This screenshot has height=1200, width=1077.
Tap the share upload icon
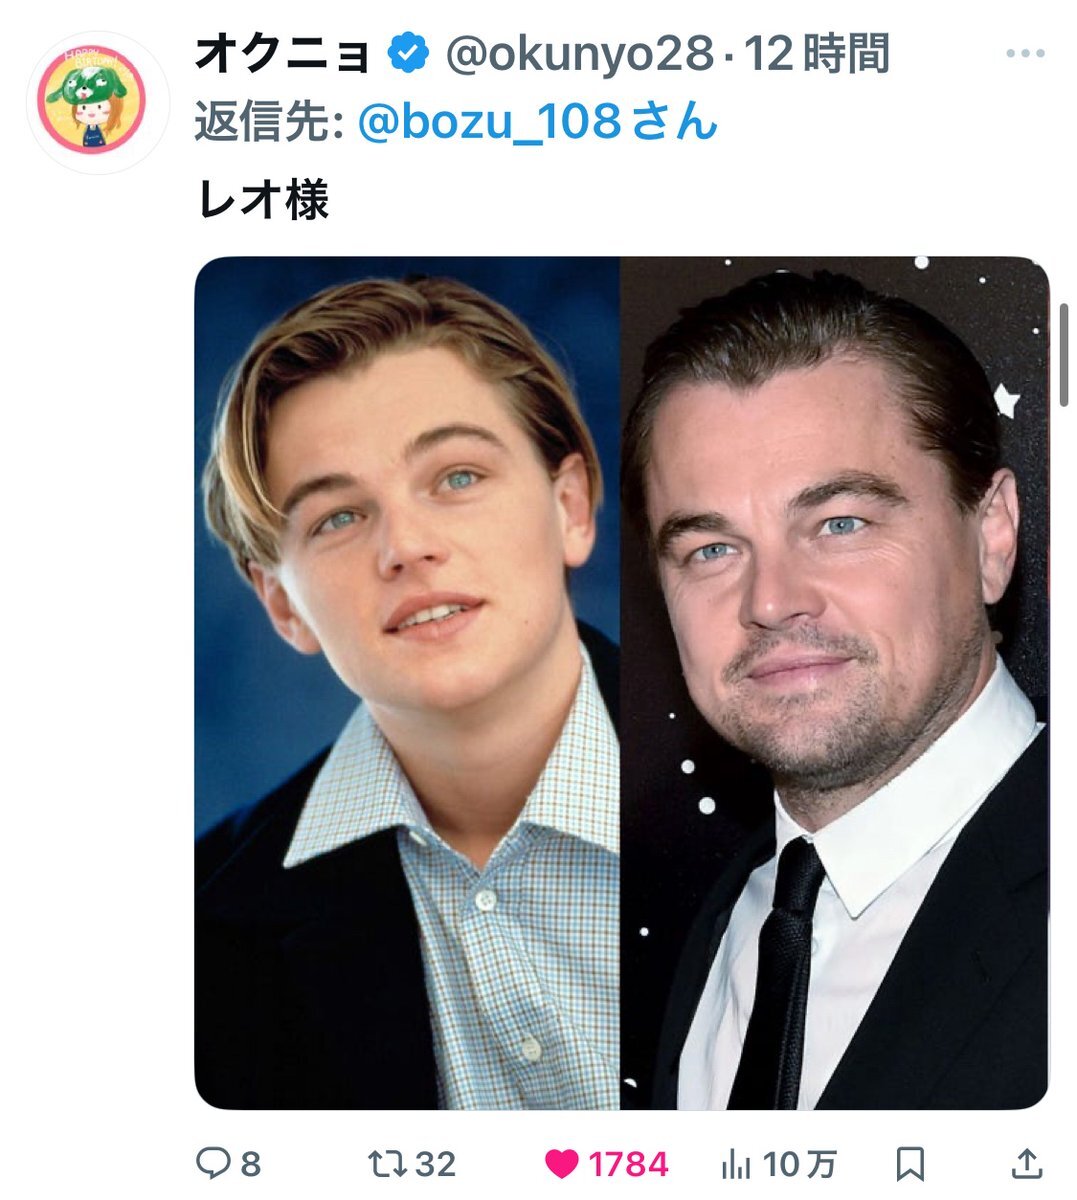click(x=1026, y=1164)
